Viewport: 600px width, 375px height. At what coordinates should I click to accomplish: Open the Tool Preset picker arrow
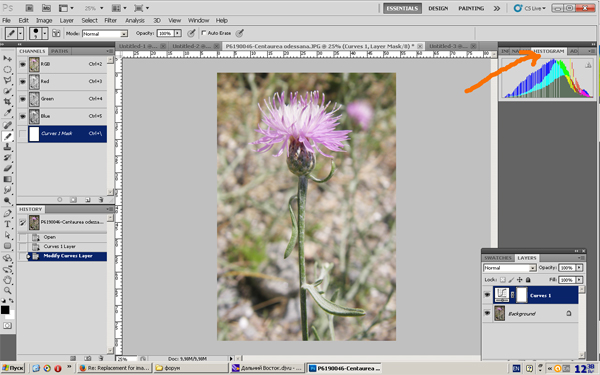coord(20,33)
